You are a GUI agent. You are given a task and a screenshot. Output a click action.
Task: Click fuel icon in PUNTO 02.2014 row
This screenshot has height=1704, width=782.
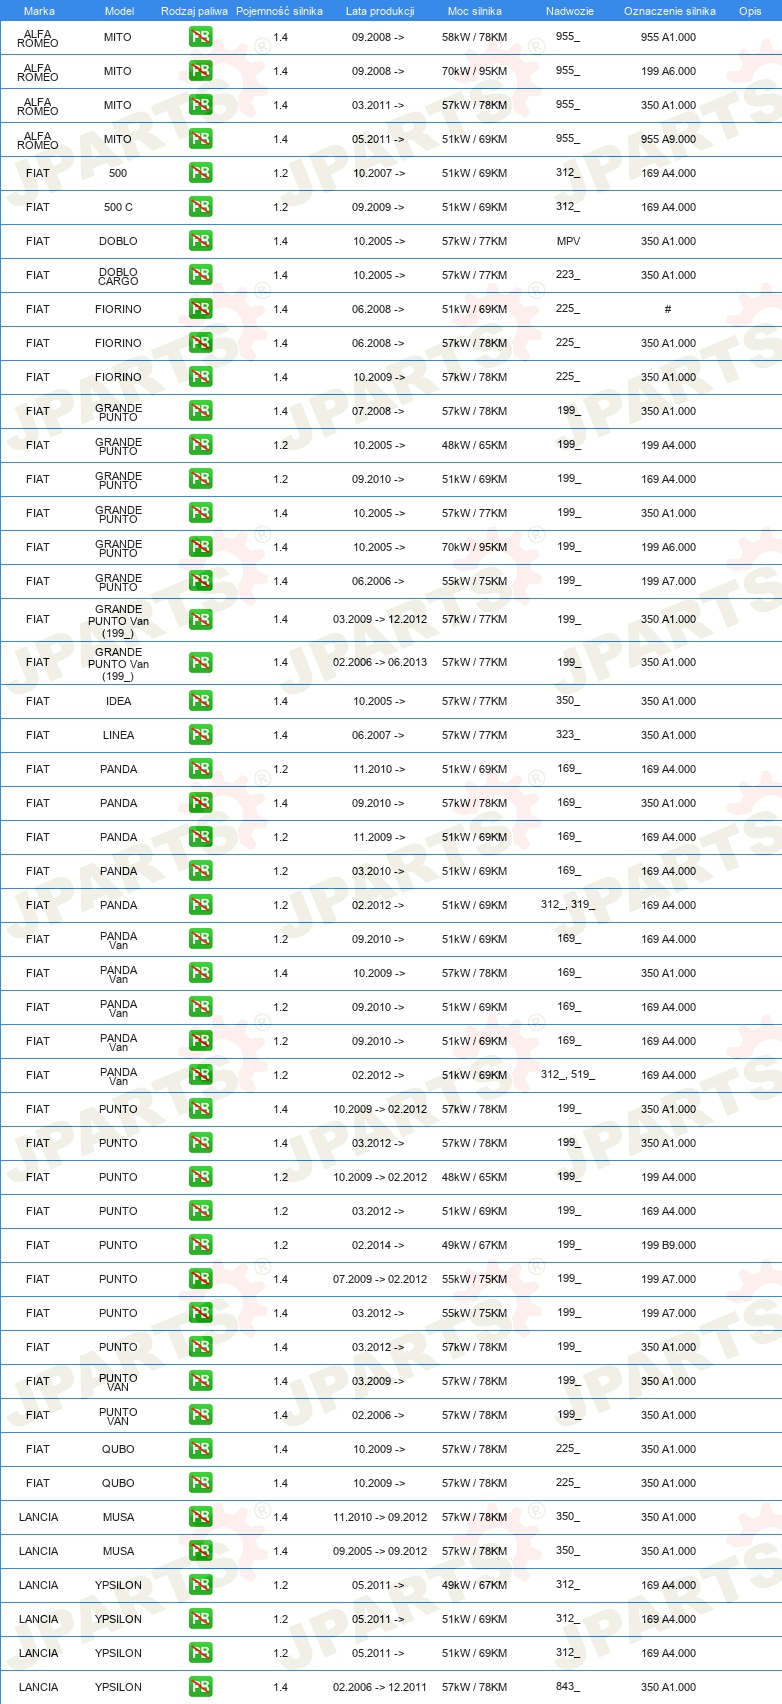pyautogui.click(x=200, y=1245)
